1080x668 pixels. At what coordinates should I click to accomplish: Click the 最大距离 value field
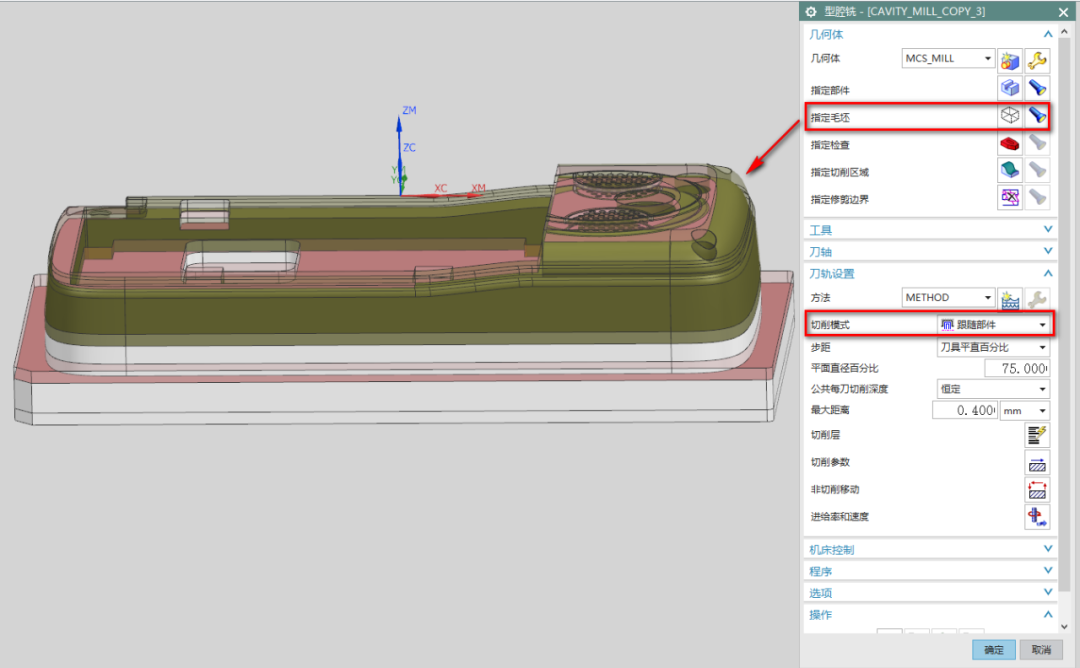click(964, 411)
